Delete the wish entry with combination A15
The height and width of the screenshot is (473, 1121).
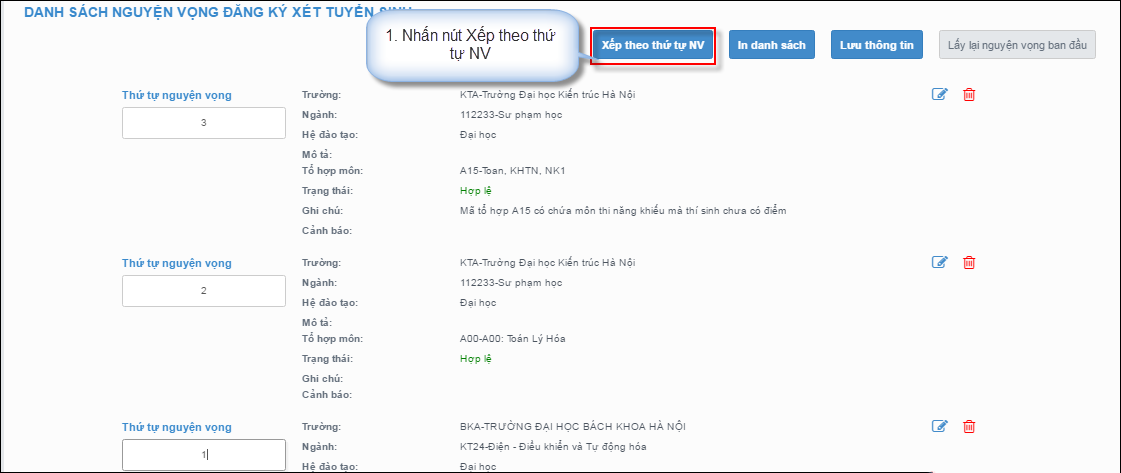tap(968, 94)
